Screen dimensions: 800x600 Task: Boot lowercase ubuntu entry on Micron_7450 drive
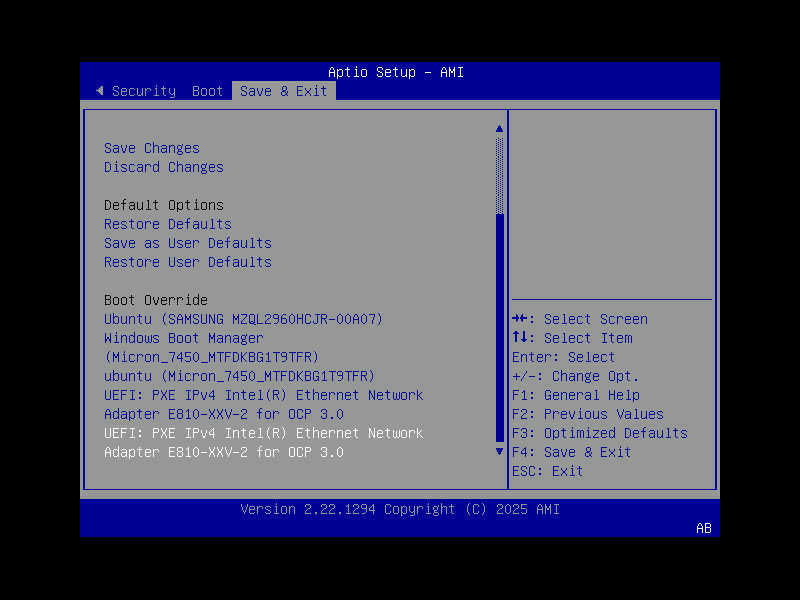[x=239, y=376]
